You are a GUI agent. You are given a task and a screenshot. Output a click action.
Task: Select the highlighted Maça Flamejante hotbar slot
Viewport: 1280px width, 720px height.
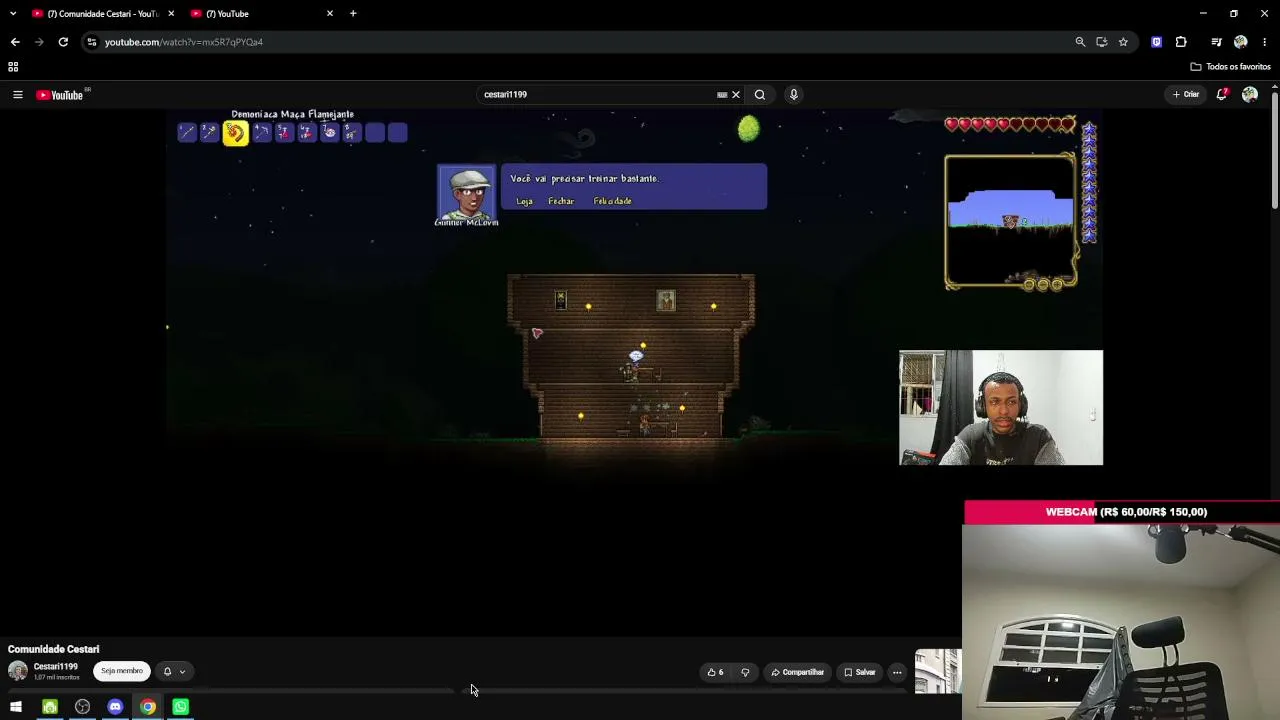(235, 133)
